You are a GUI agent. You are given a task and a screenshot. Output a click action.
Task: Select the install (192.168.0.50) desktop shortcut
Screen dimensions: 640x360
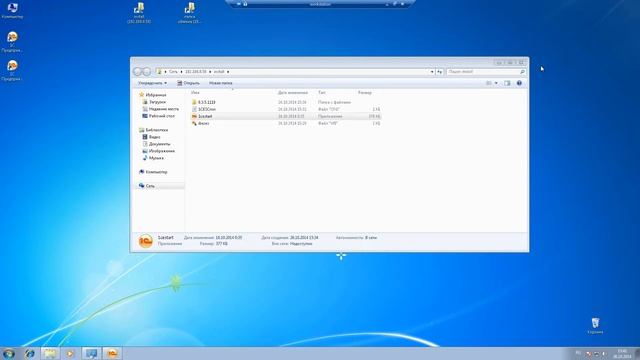tap(139, 13)
